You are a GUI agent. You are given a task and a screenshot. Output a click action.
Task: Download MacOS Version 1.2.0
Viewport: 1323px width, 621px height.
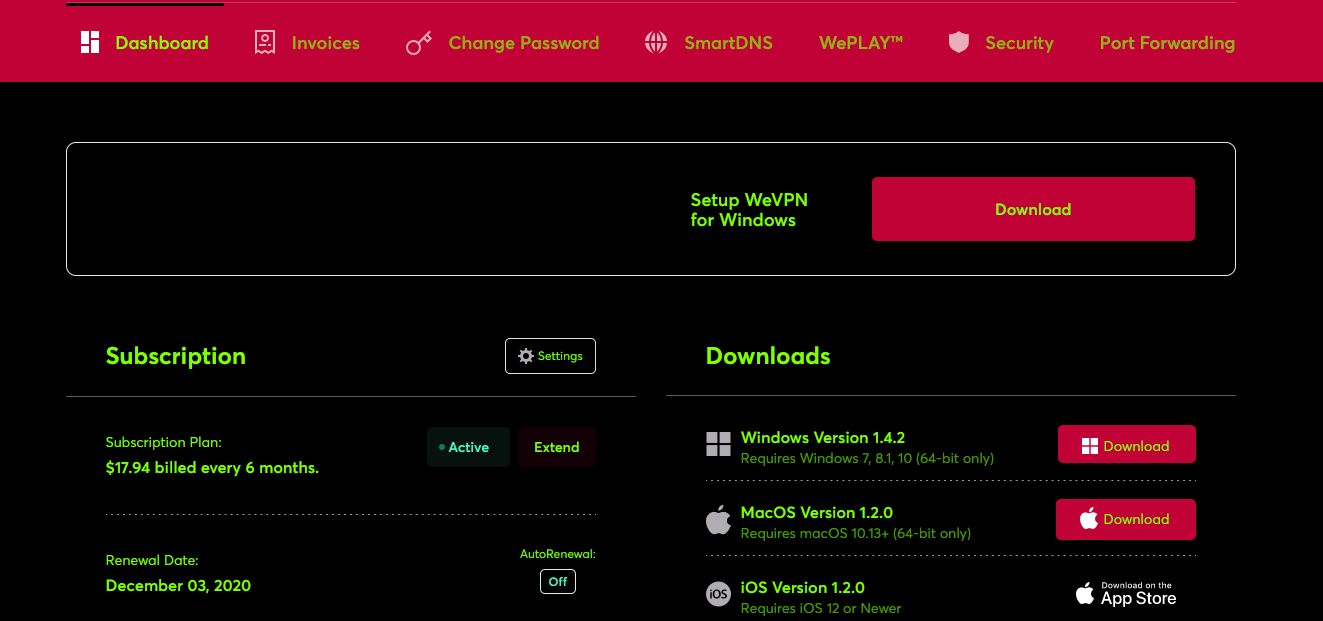[x=1126, y=519]
